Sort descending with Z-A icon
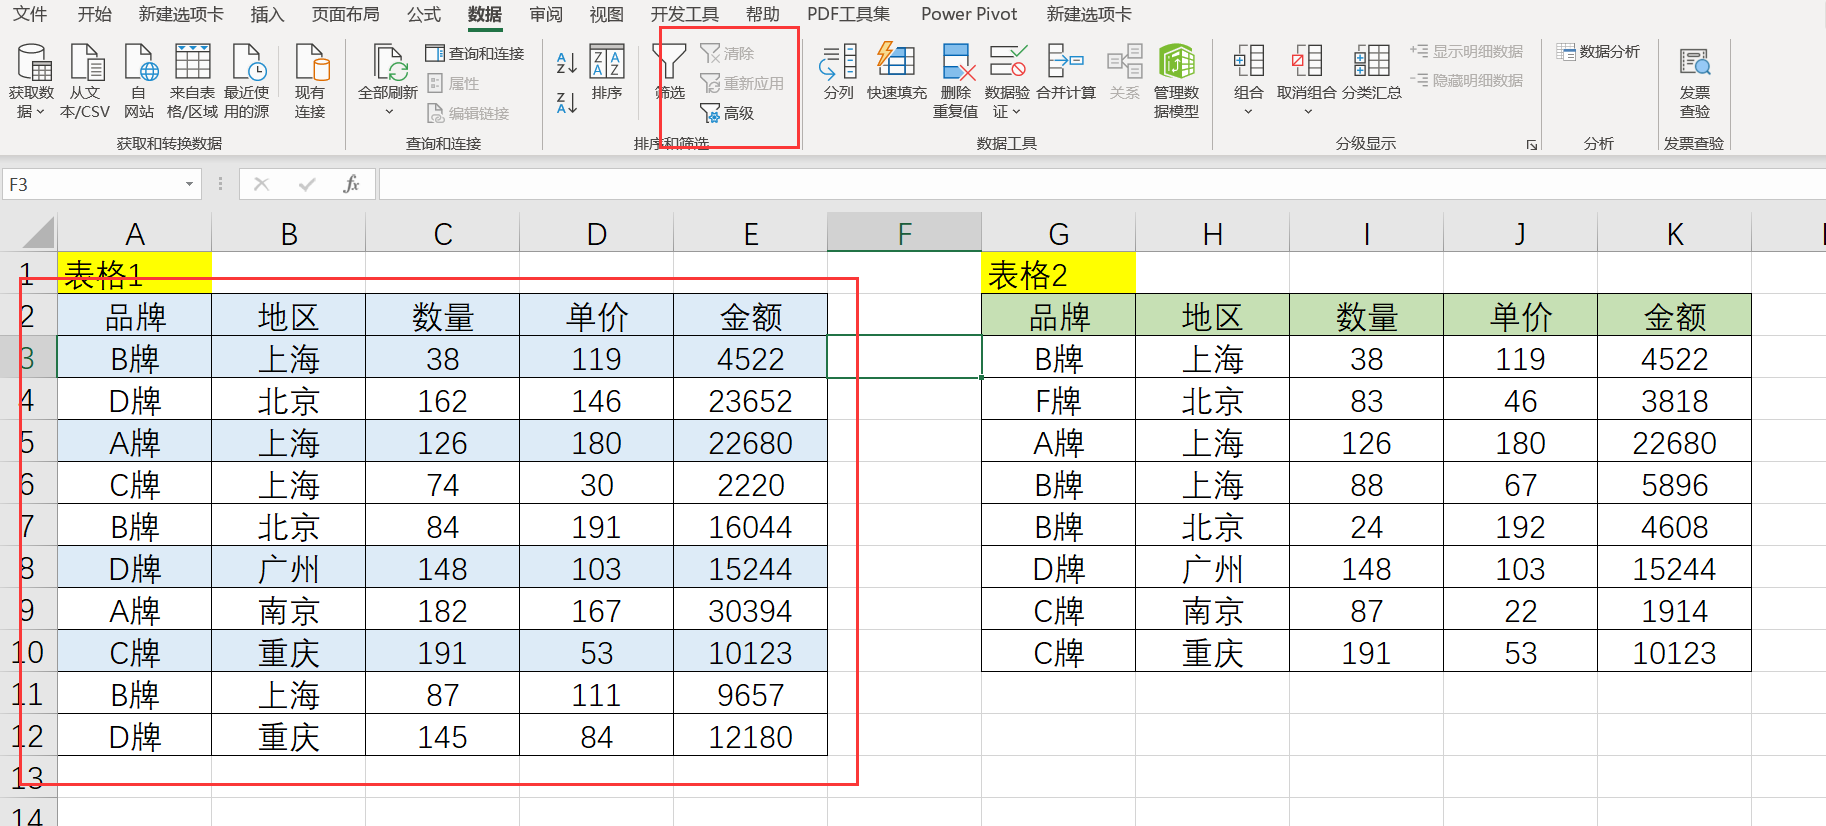1826x826 pixels. click(x=566, y=102)
